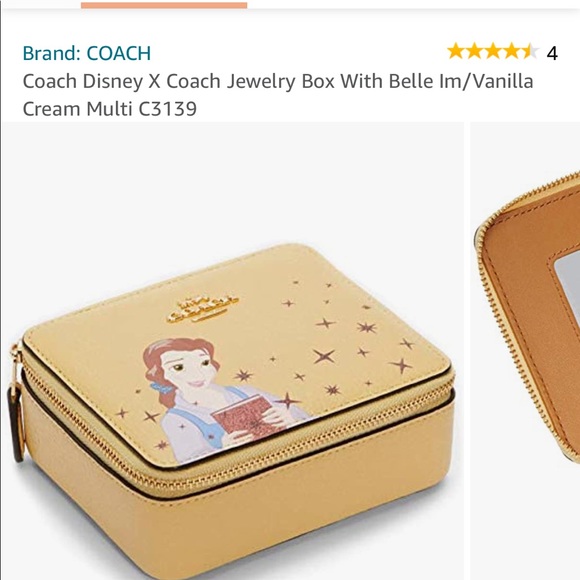This screenshot has height=580, width=580.
Task: Click the first gold rating star
Action: click(x=456, y=51)
